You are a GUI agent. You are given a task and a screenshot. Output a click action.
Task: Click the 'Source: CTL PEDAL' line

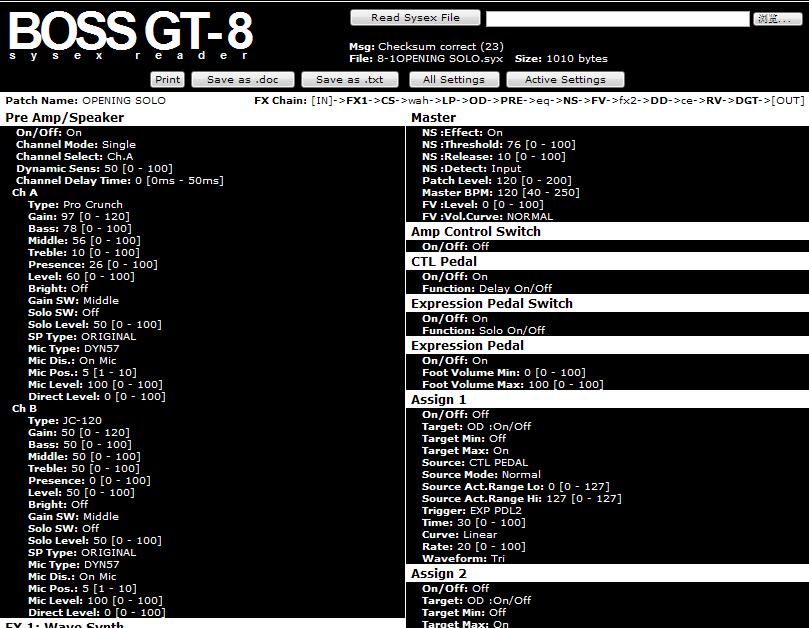475,462
